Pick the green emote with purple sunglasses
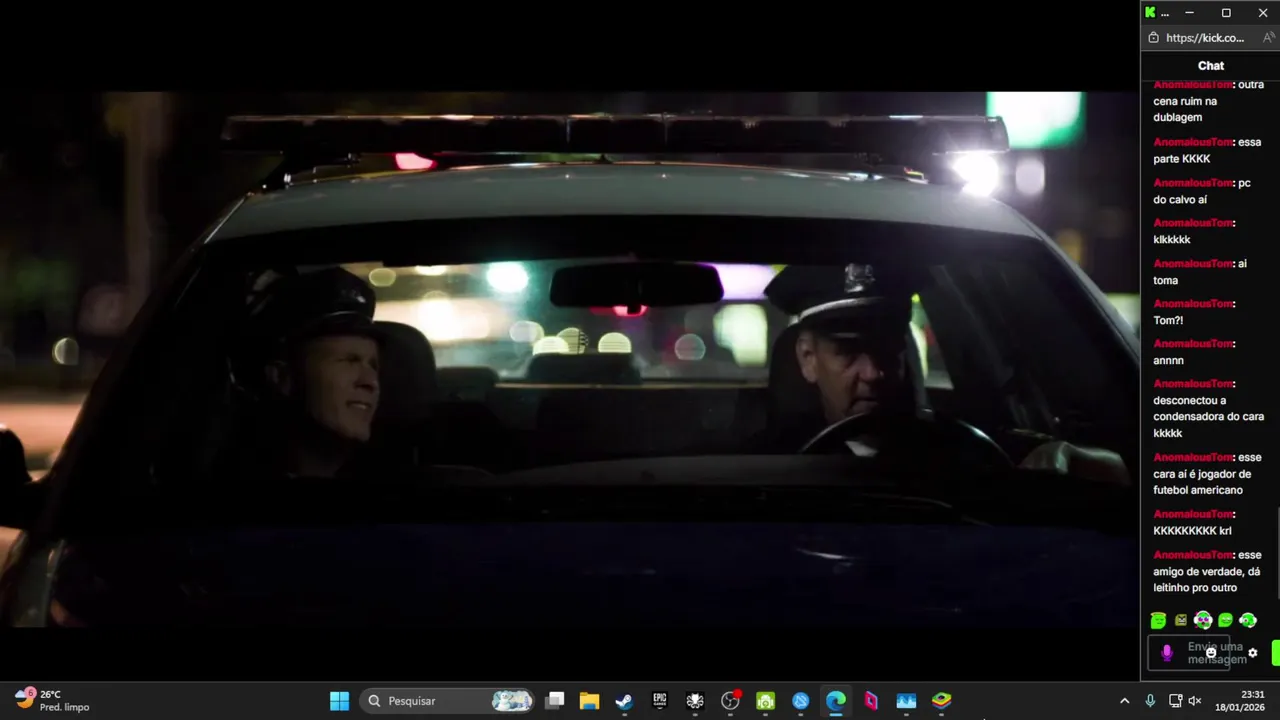 [x=1203, y=620]
